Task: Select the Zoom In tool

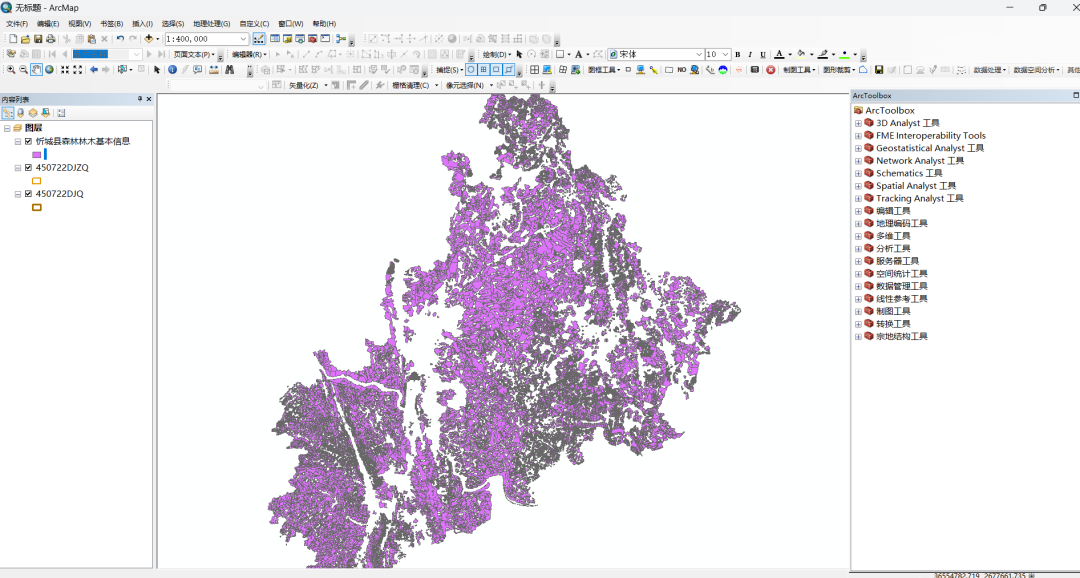Action: pos(11,70)
